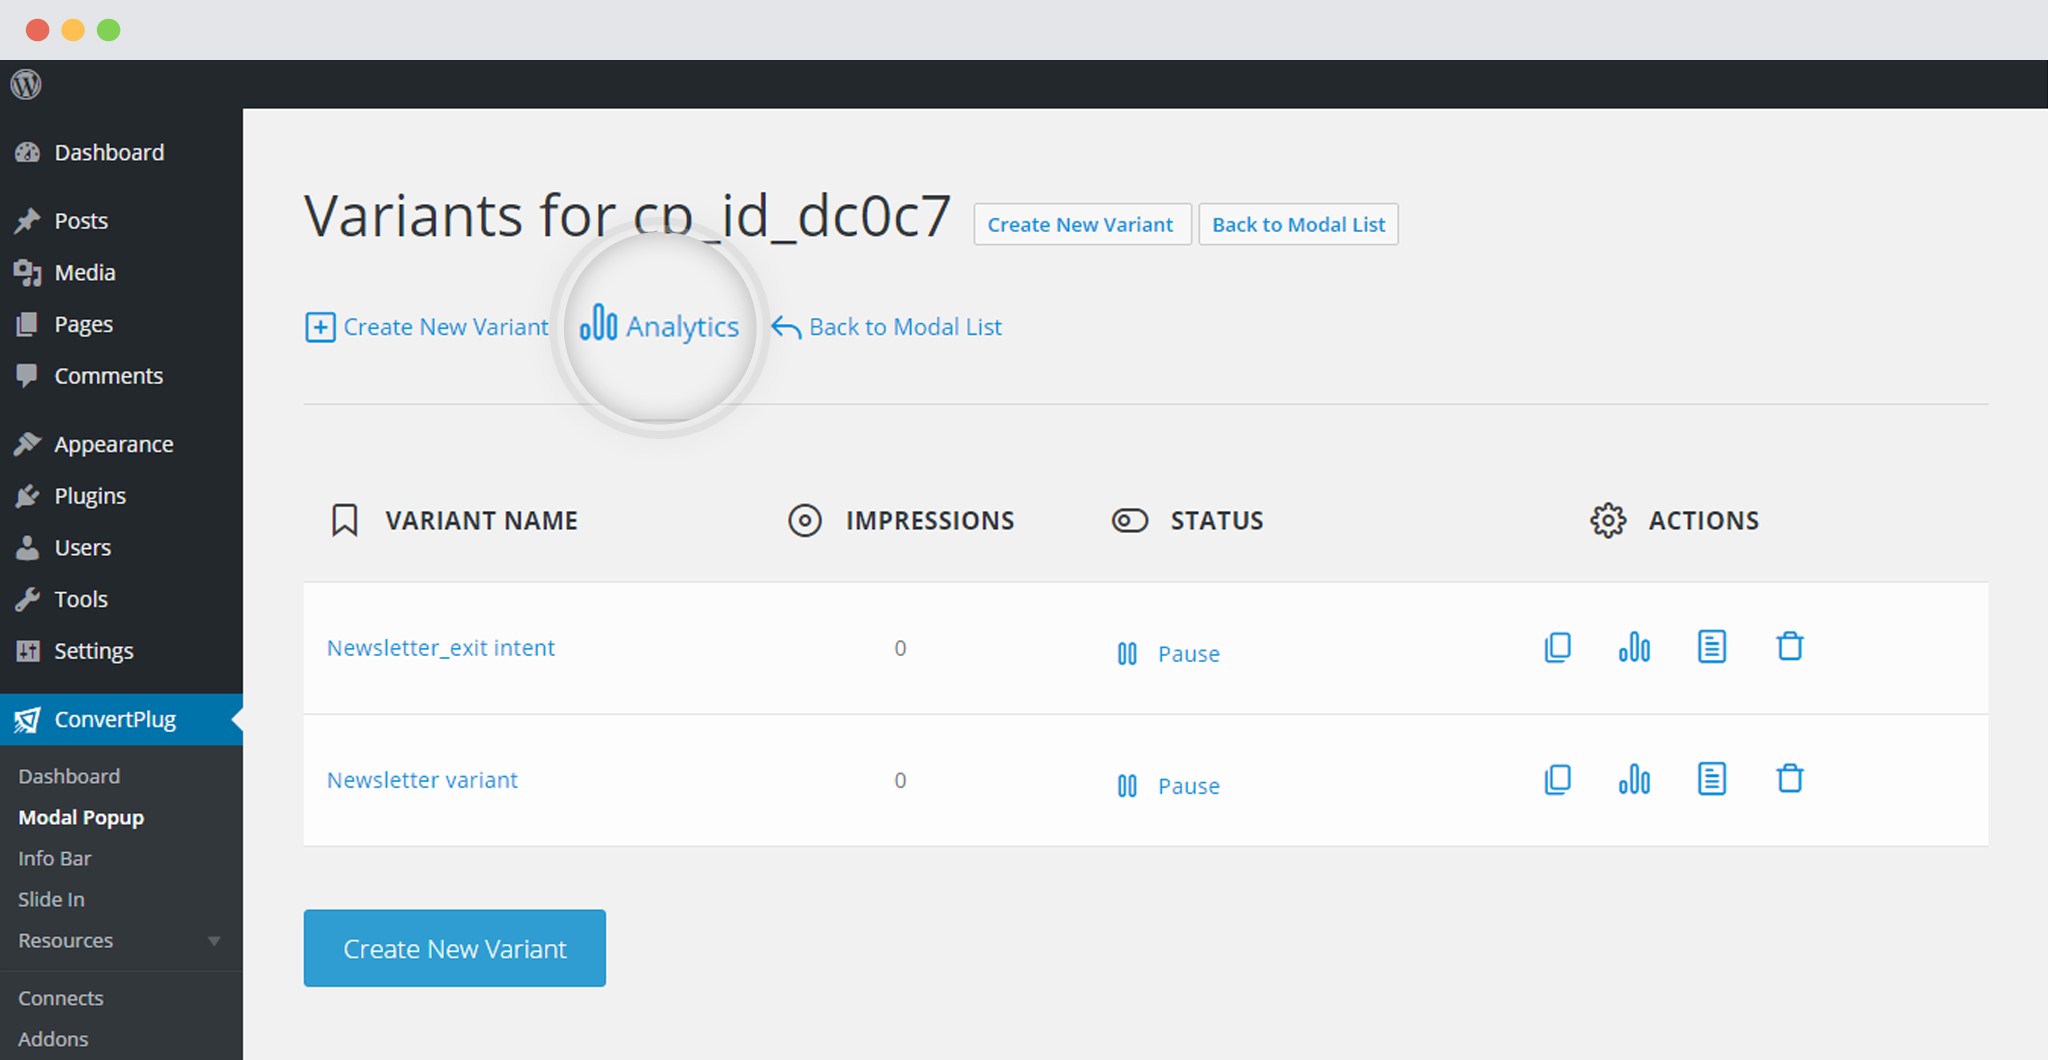Open the Connects submenu item
The width and height of the screenshot is (2048, 1060).
(x=60, y=998)
